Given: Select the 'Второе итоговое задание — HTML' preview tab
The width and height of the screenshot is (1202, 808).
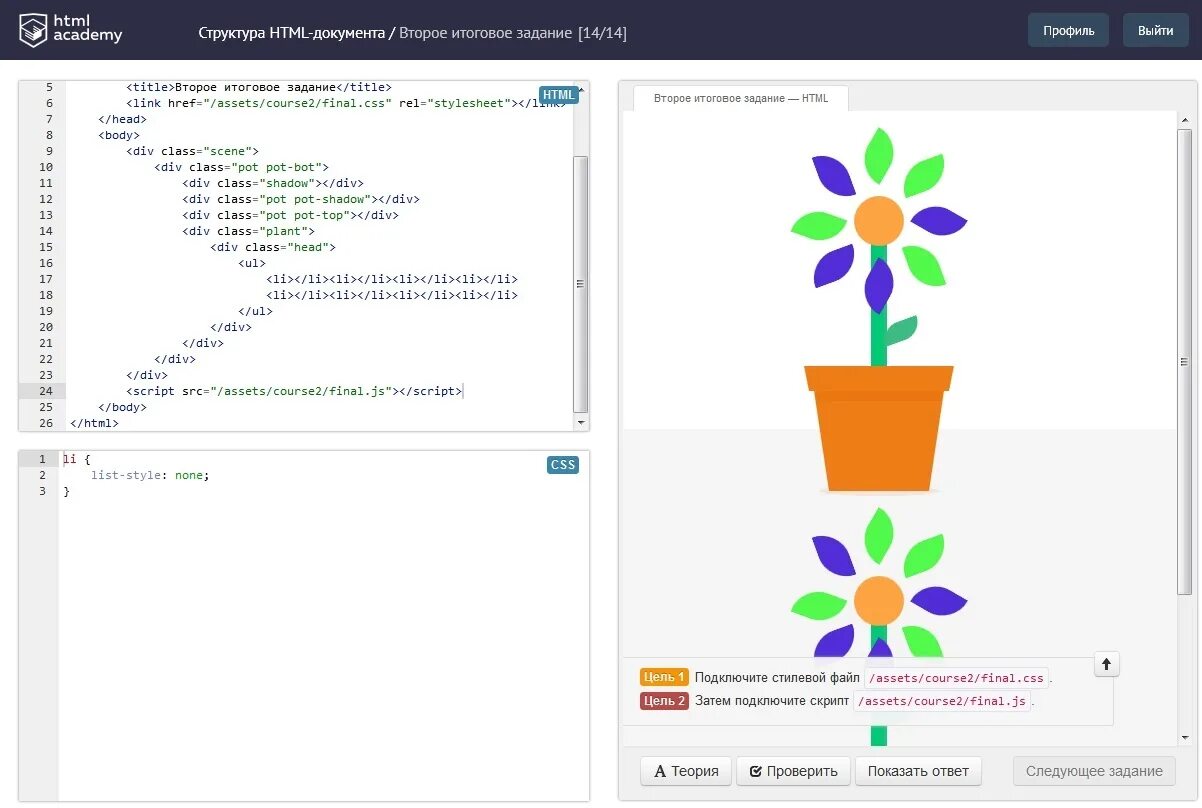Looking at the screenshot, I should tap(741, 98).
